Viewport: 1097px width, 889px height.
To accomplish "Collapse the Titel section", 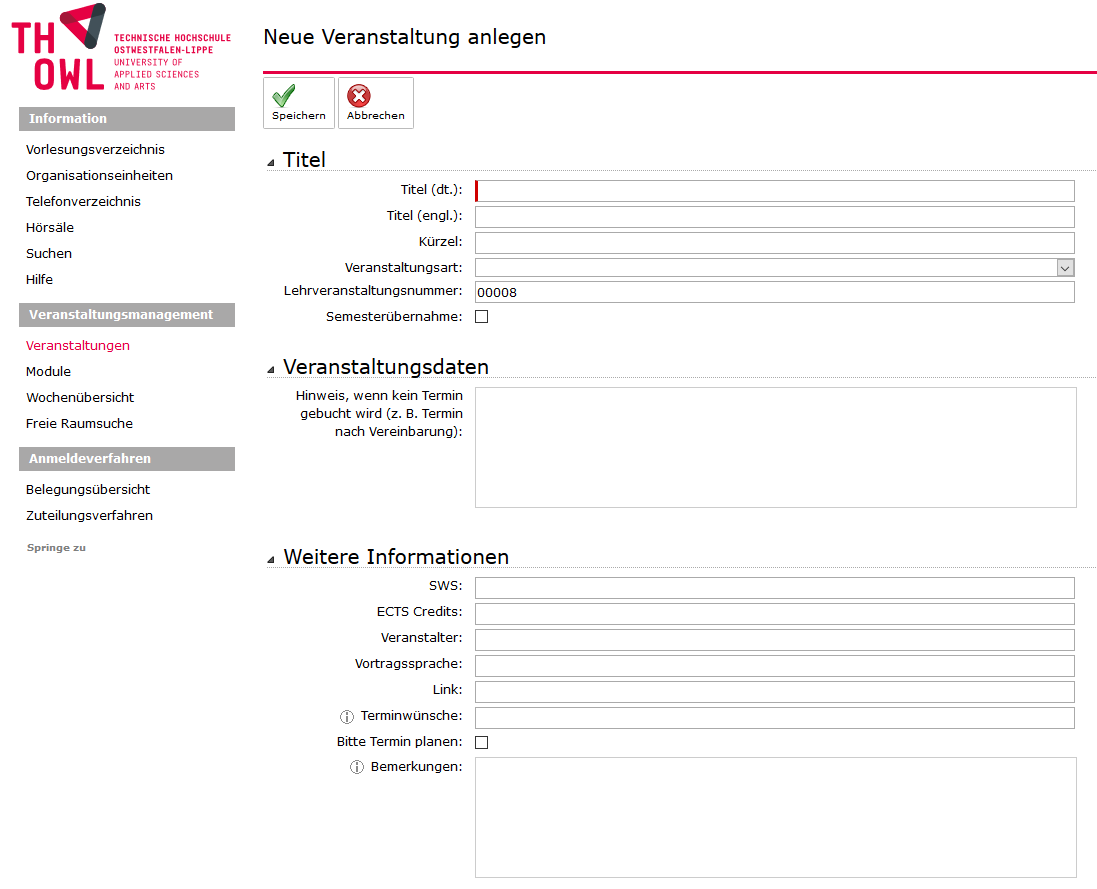I will tap(271, 163).
